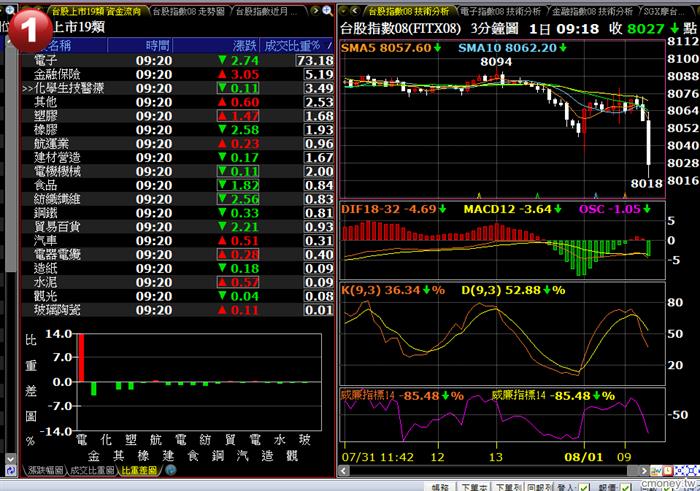Toggle the 報價 checkbox in the bottom bar
The height and width of the screenshot is (491, 700).
[x=625, y=487]
